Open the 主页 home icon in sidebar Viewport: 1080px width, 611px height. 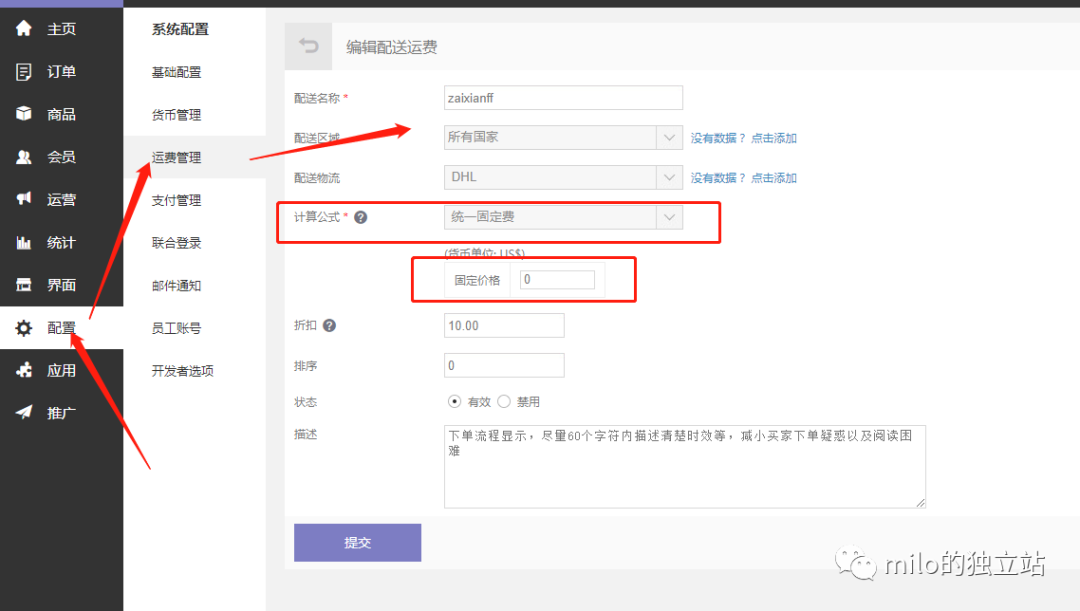[25, 29]
